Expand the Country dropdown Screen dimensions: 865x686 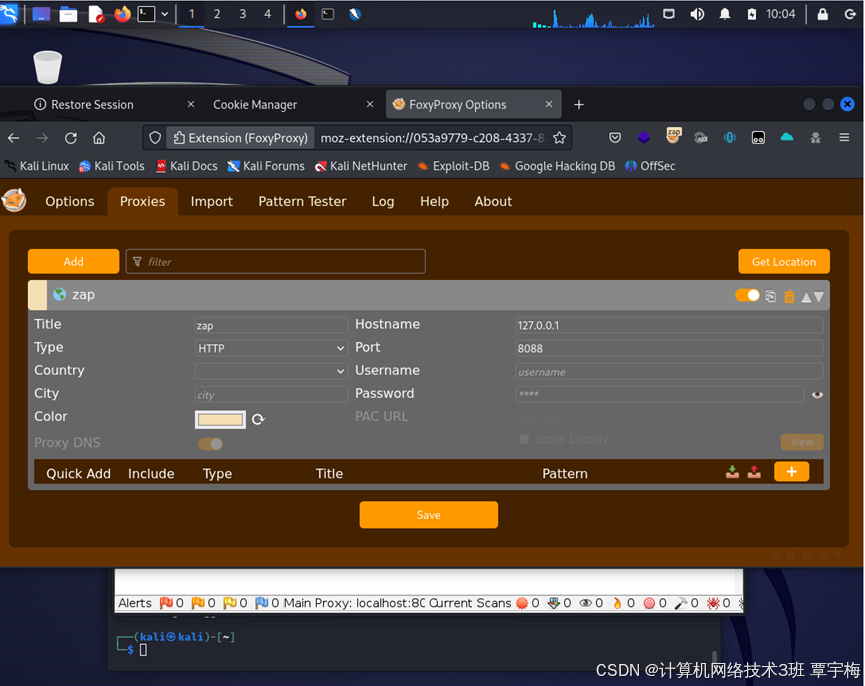270,370
